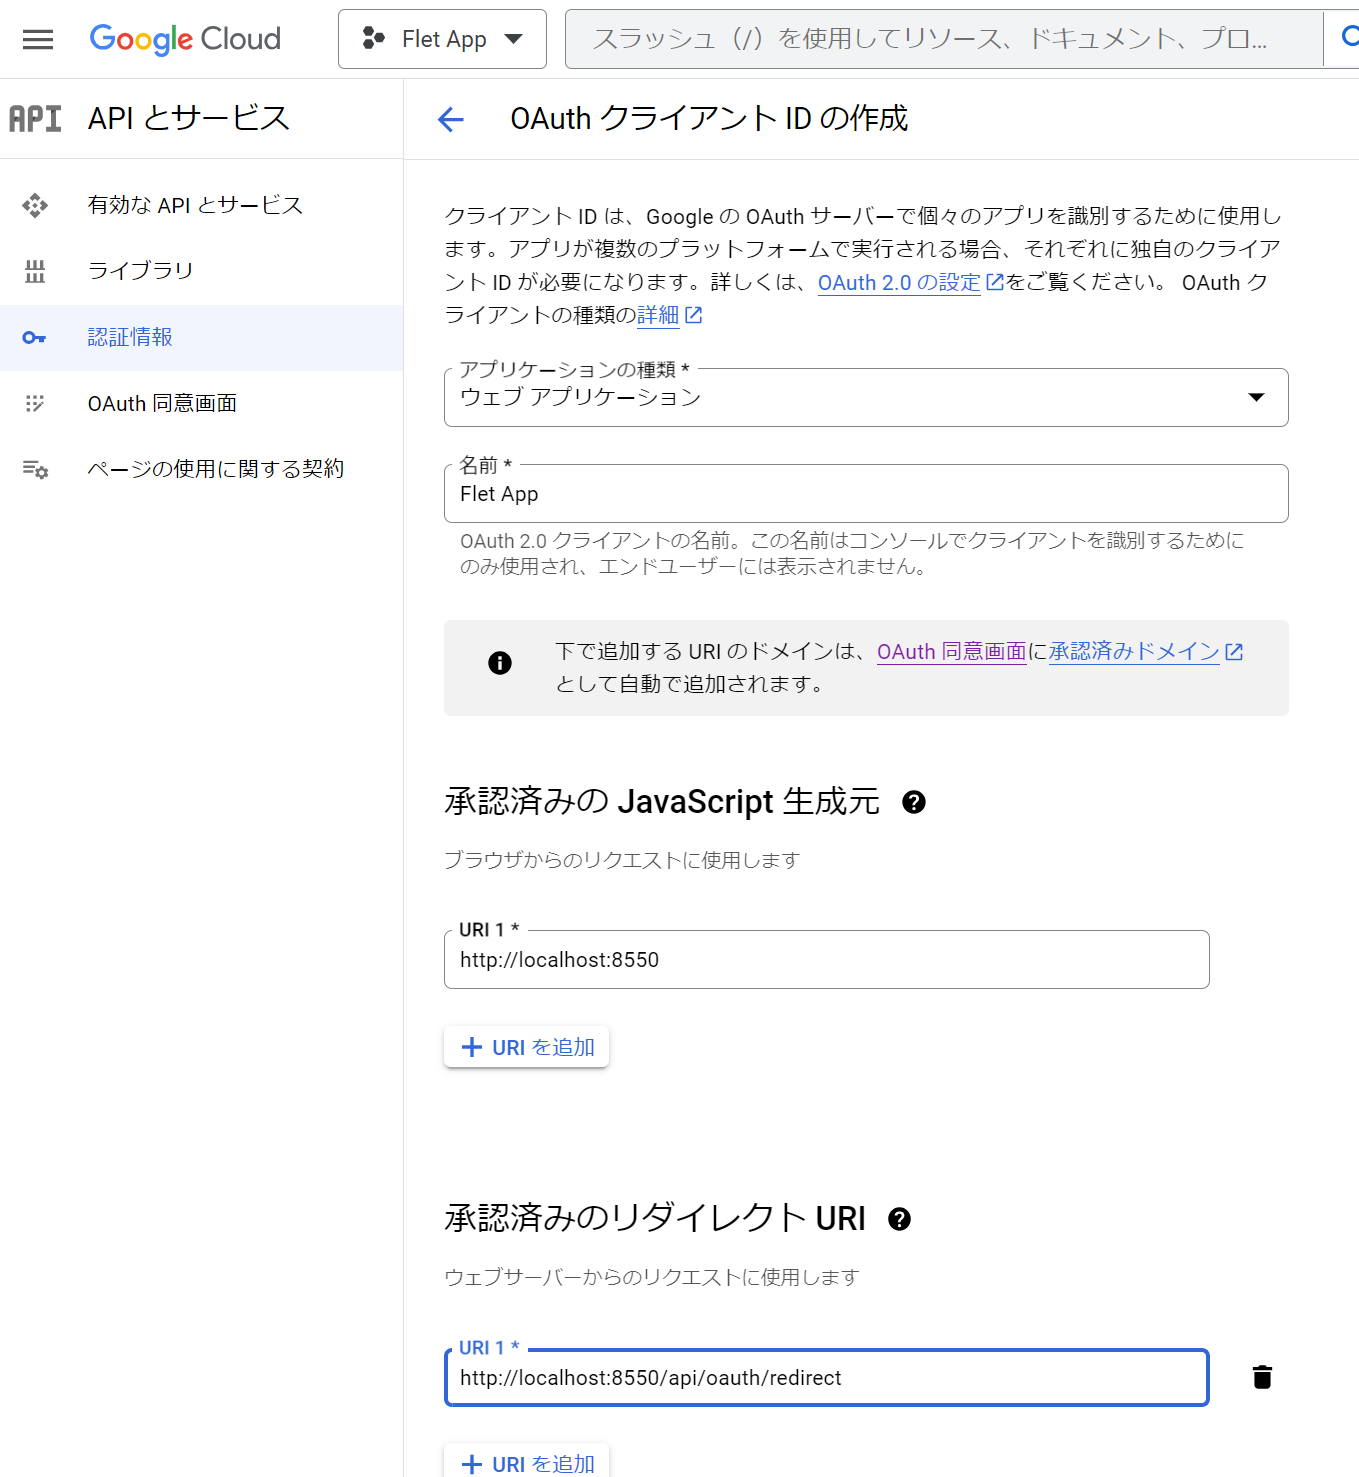Select the 有効な API とサービス sidebar icon
Screen dimensions: 1359x1477
35,205
